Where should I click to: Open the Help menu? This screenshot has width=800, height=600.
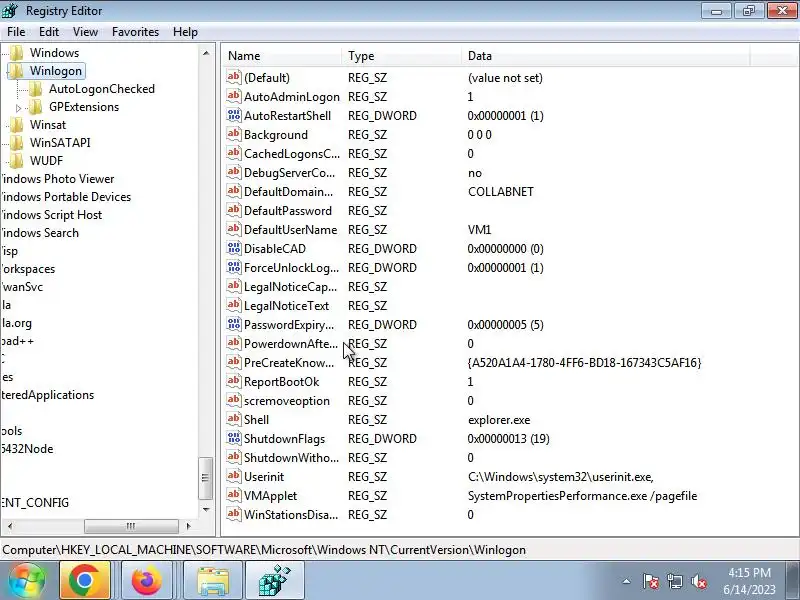(x=185, y=32)
